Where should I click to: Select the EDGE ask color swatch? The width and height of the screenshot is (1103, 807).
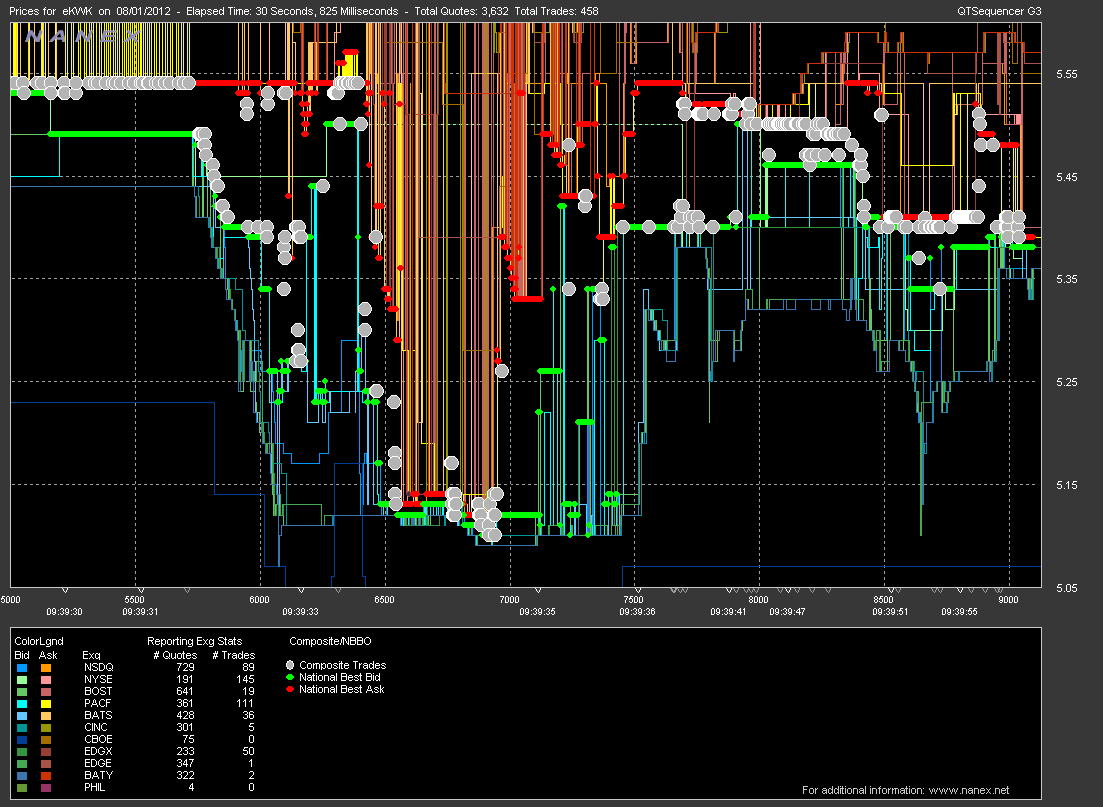click(46, 763)
